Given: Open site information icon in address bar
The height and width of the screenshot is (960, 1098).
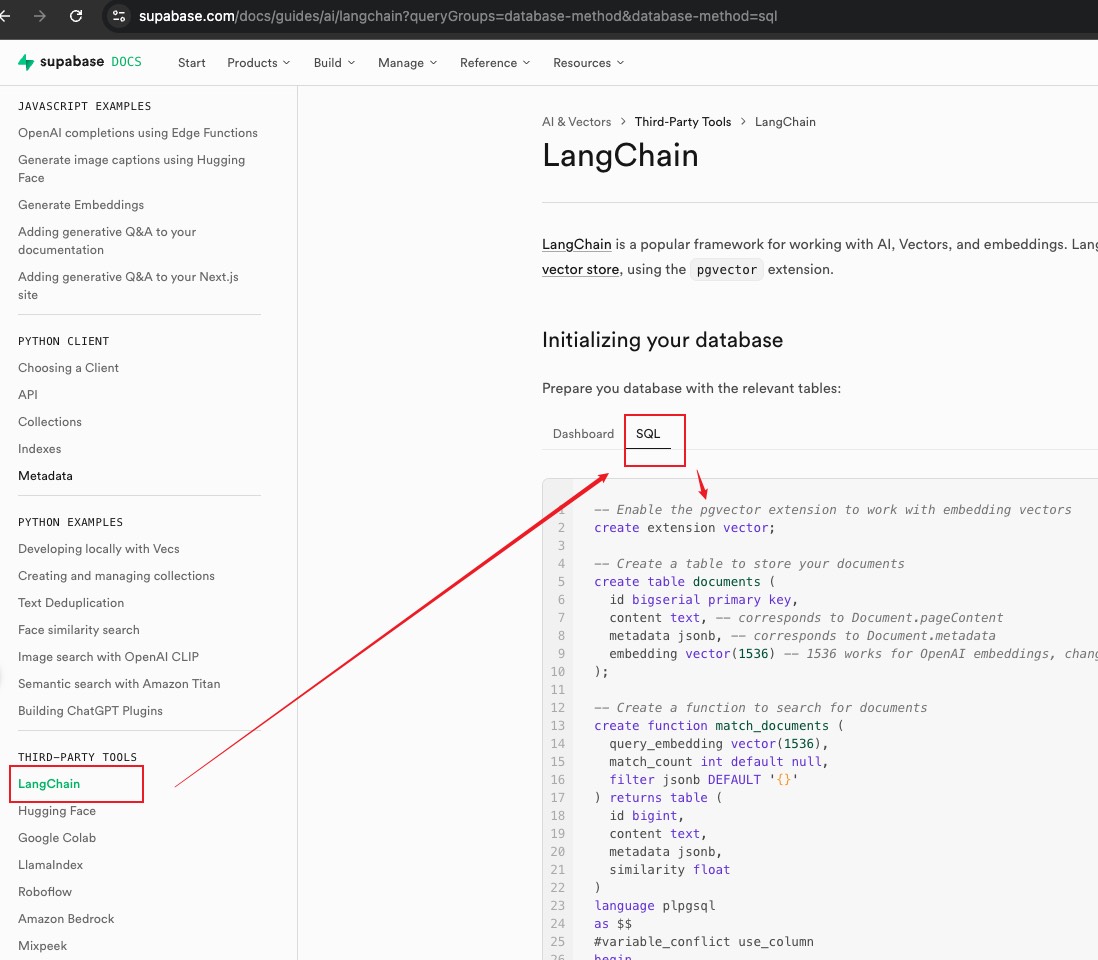Looking at the screenshot, I should coord(119,16).
